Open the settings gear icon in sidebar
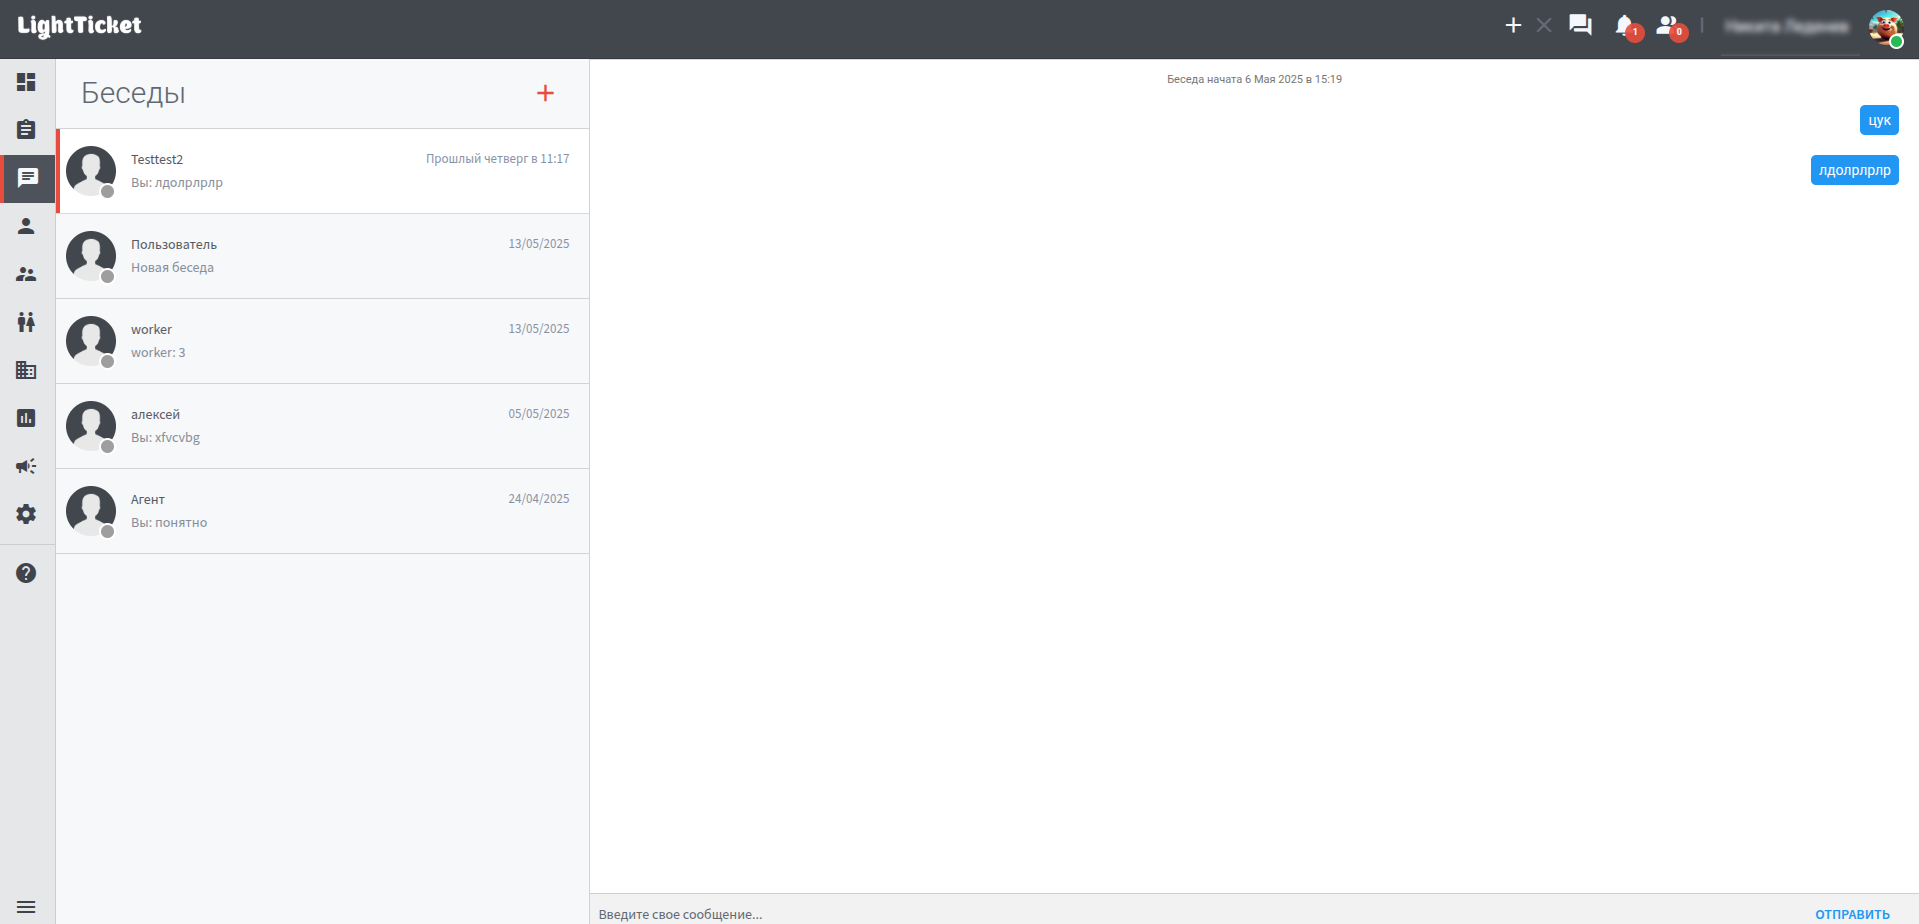This screenshot has height=924, width=1919. tap(26, 514)
